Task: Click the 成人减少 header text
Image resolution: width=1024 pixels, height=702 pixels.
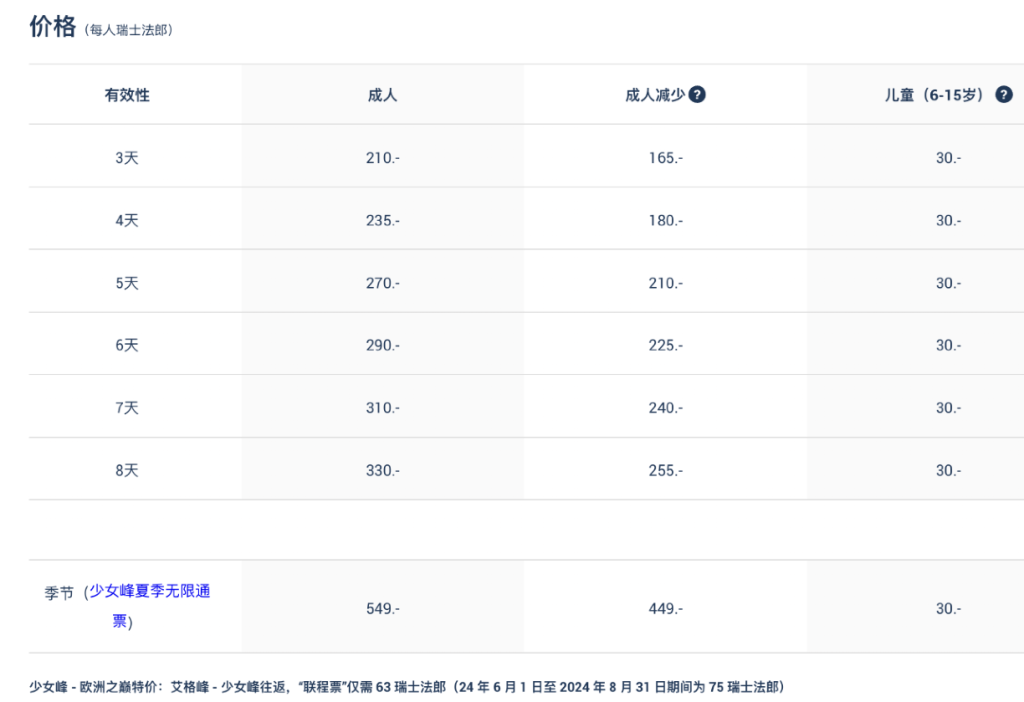Action: click(x=655, y=95)
